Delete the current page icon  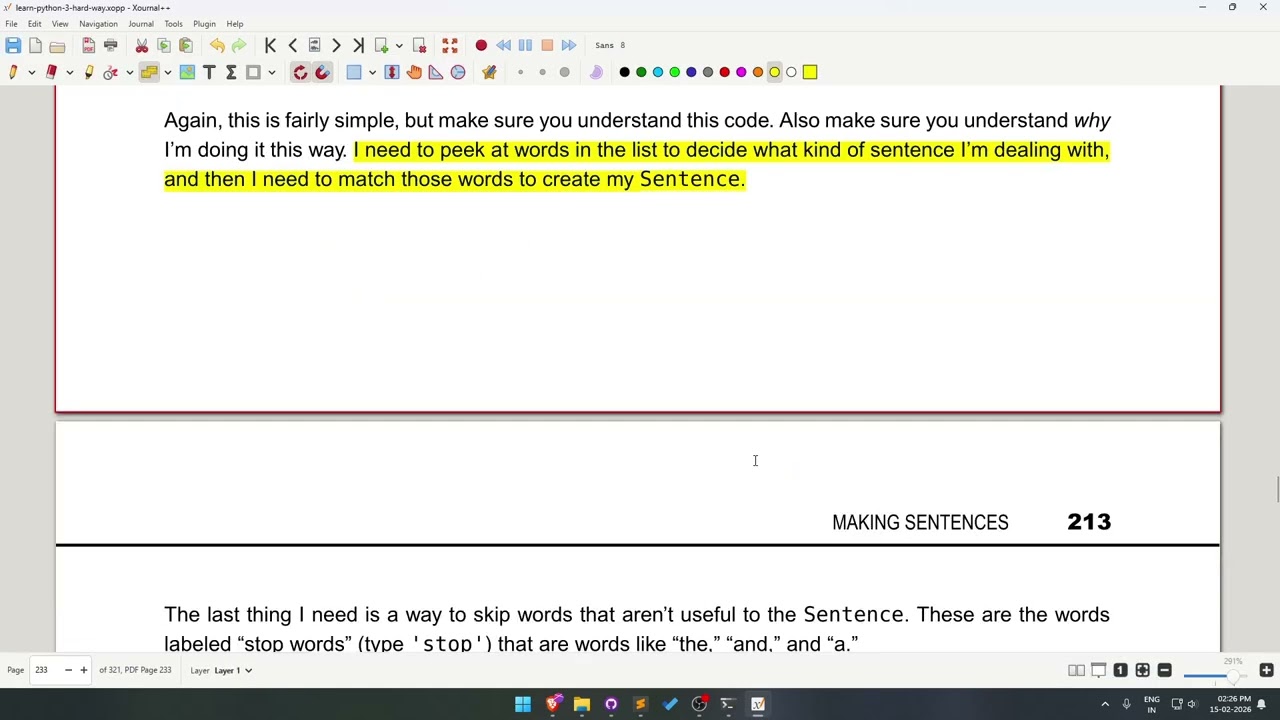point(419,45)
